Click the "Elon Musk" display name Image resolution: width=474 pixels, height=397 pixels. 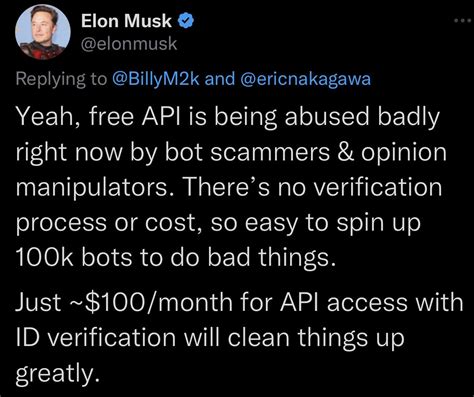126,21
